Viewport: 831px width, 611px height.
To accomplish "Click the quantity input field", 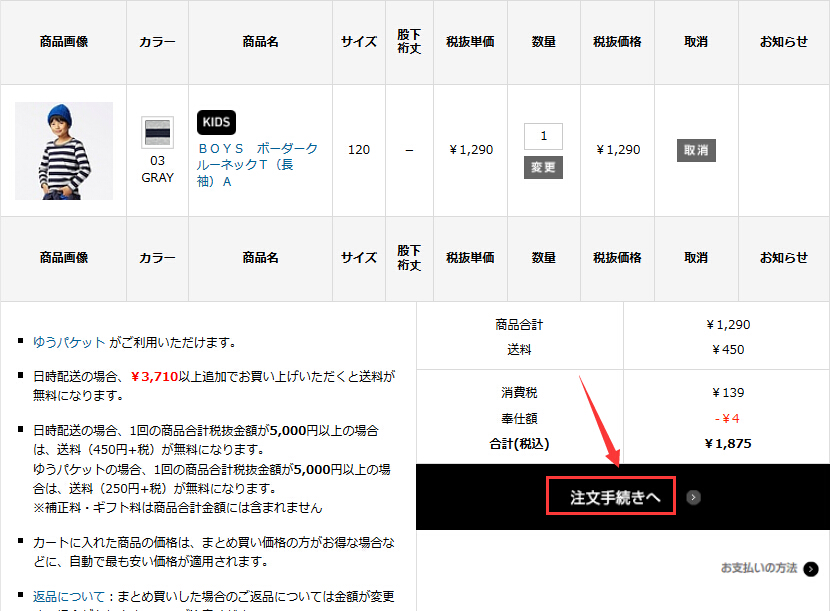I will pos(543,136).
